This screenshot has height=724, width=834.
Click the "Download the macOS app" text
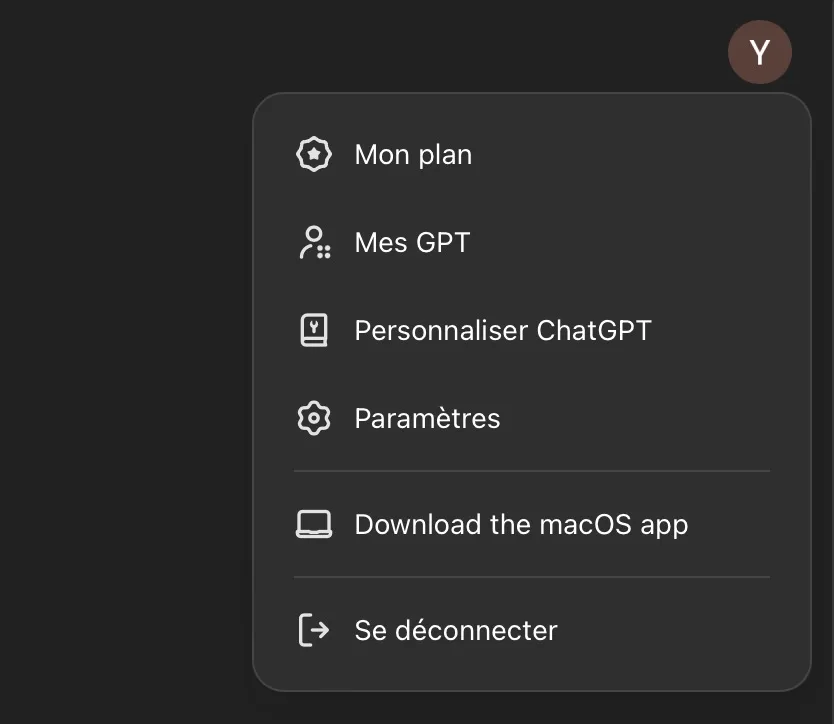click(521, 525)
